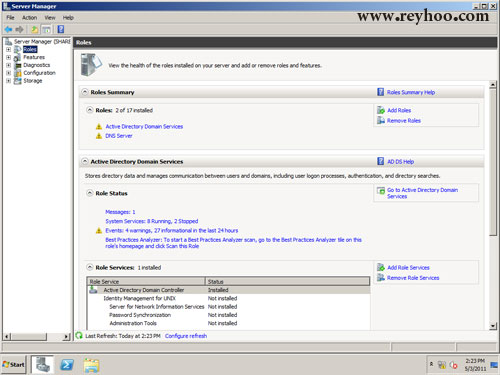Select Roles in the console tree
The image size is (500, 375).
(30, 49)
